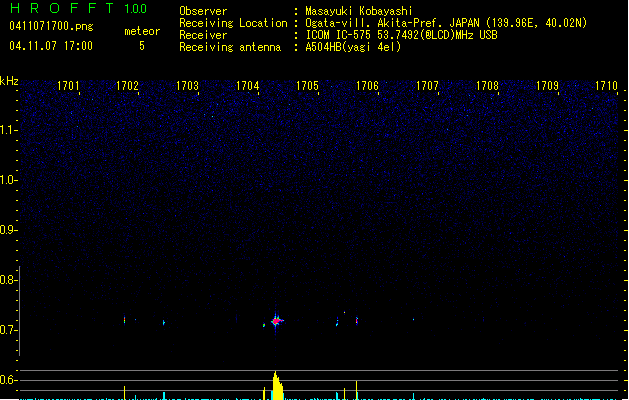Click the Receiving antenna label
The height and width of the screenshot is (400, 629).
click(230, 47)
